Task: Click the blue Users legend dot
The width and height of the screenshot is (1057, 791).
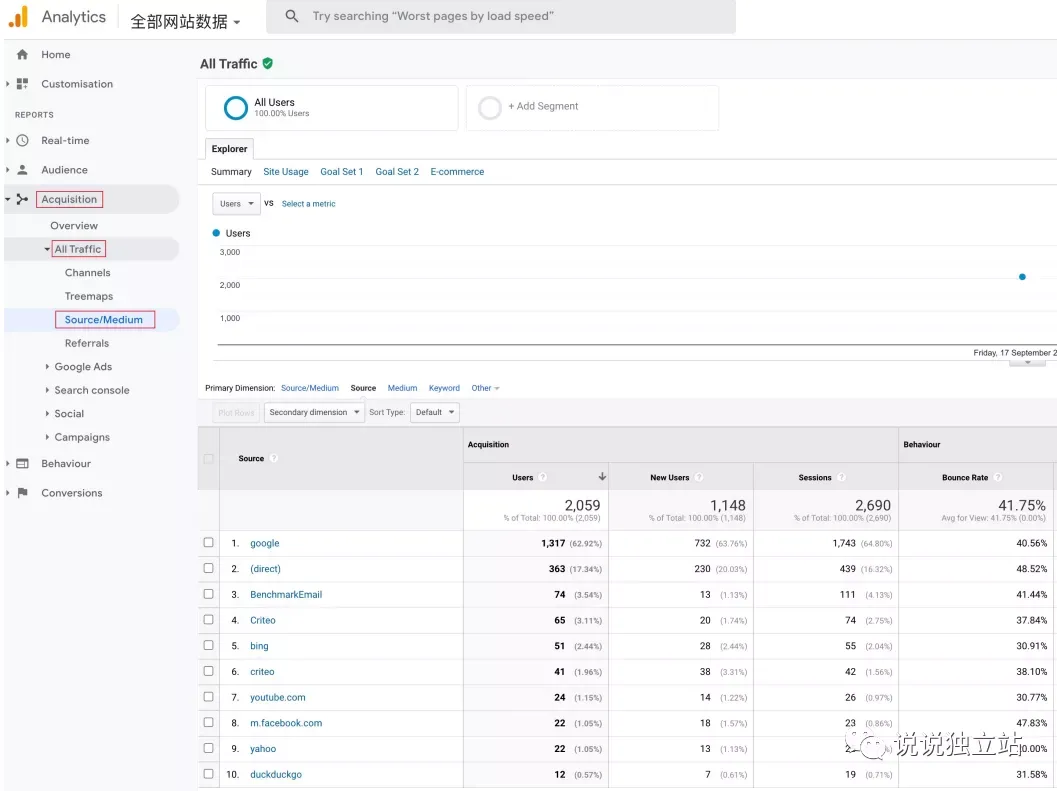Action: coord(216,233)
